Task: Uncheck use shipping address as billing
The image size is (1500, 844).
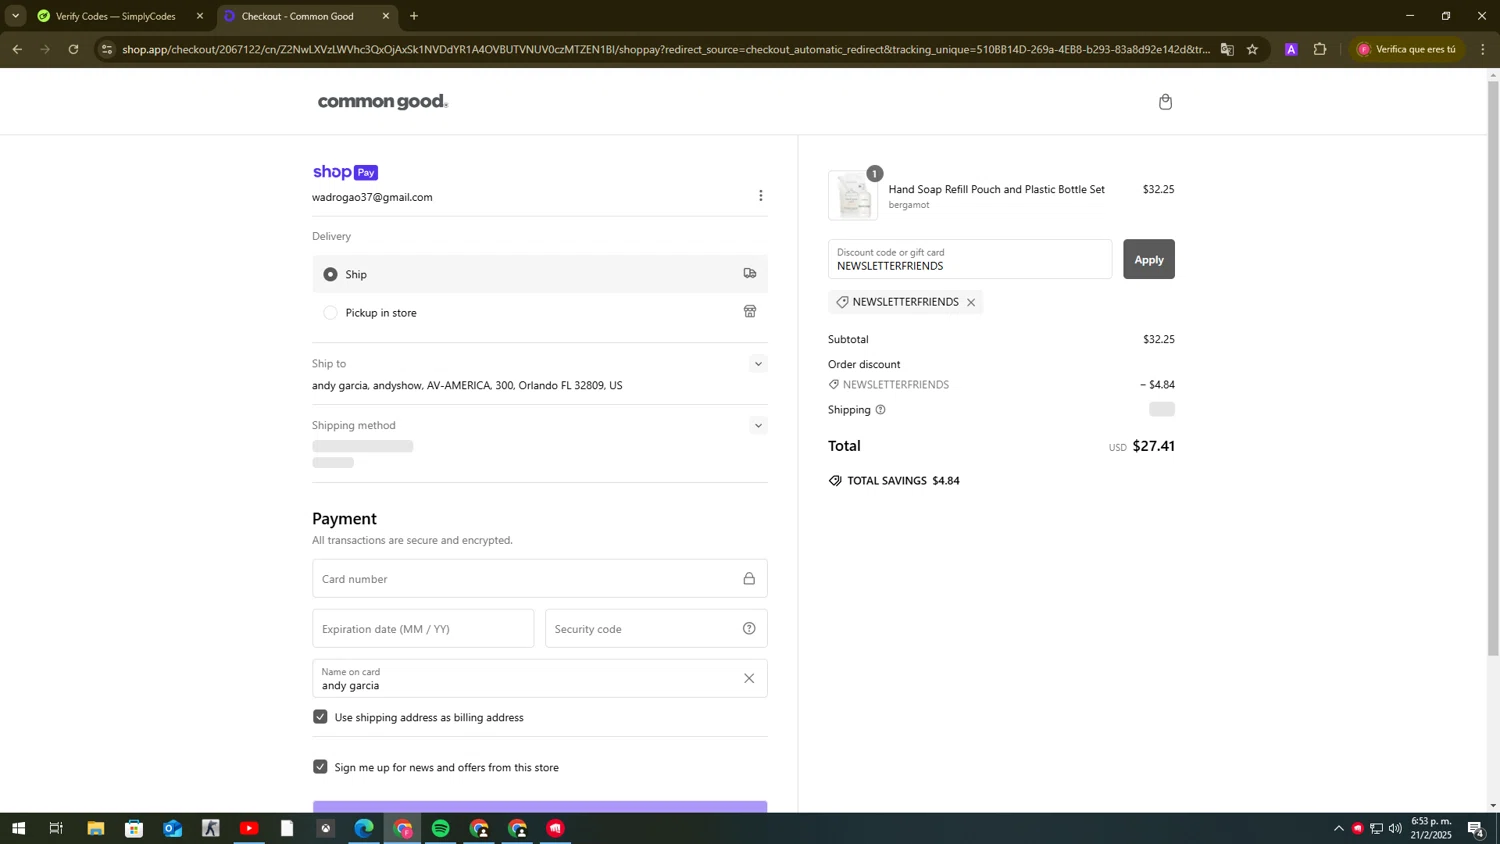Action: pos(320,717)
